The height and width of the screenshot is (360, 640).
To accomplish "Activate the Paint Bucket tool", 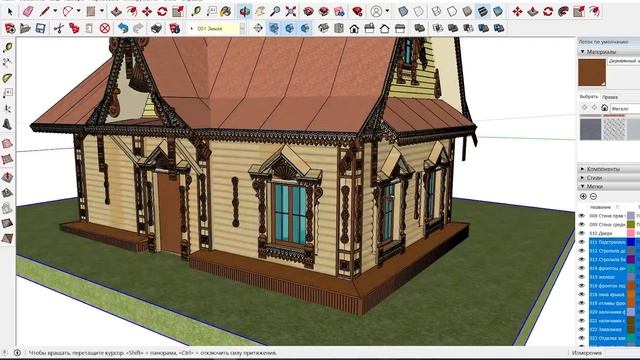I will tap(225, 11).
